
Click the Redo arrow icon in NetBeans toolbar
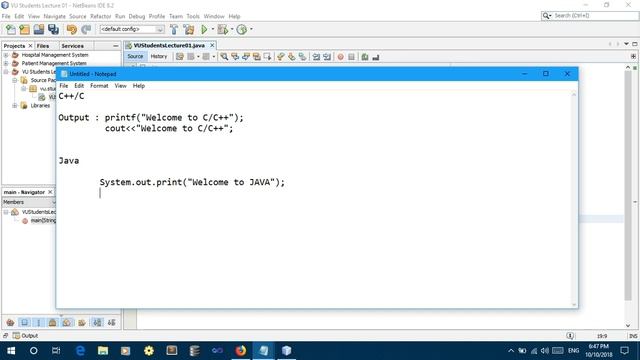tap(86, 29)
